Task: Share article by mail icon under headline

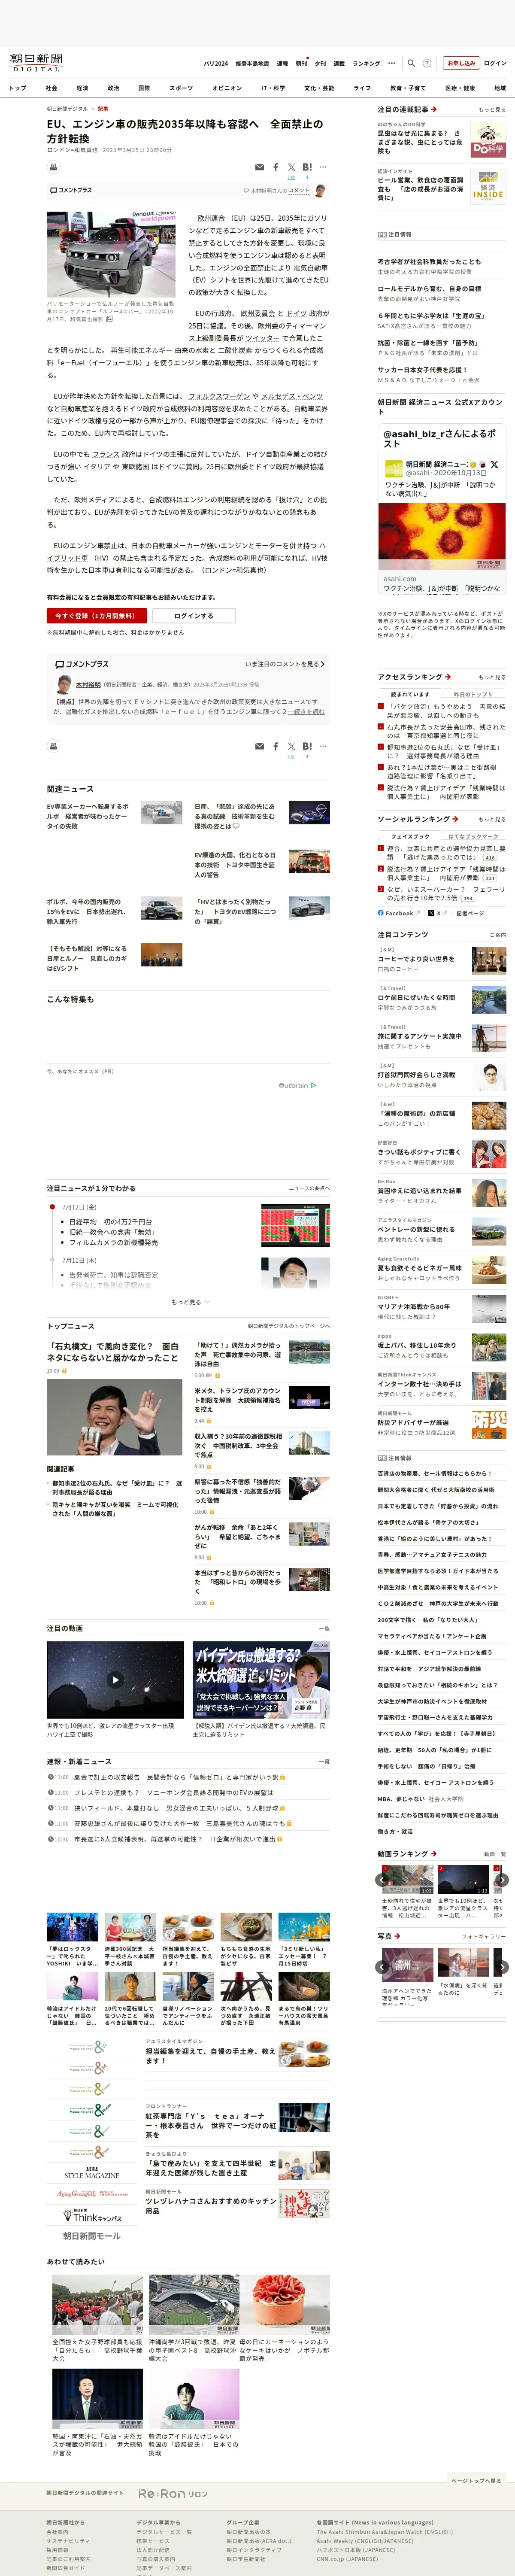Action: 260,167
